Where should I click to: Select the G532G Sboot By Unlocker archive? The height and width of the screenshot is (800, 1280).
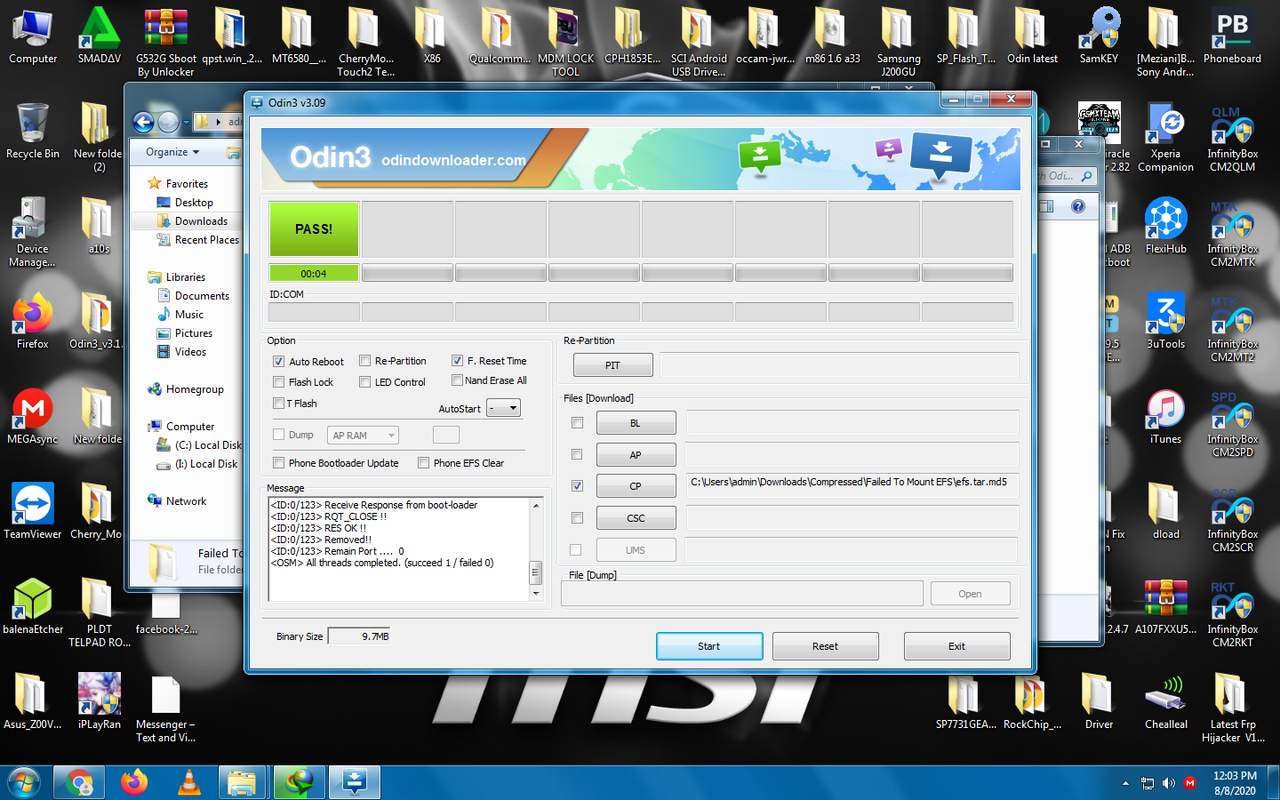coord(166,42)
